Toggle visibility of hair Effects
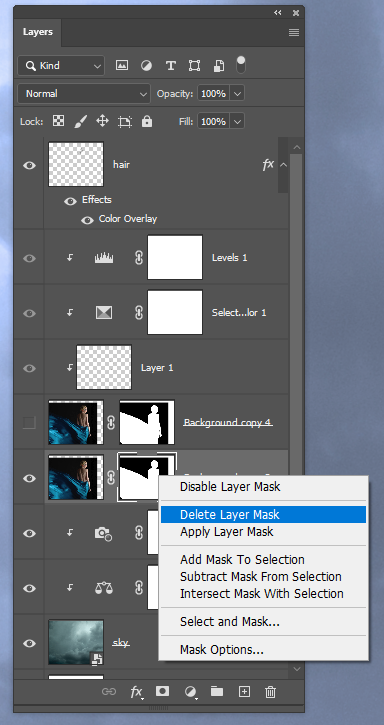This screenshot has height=725, width=384. point(70,201)
